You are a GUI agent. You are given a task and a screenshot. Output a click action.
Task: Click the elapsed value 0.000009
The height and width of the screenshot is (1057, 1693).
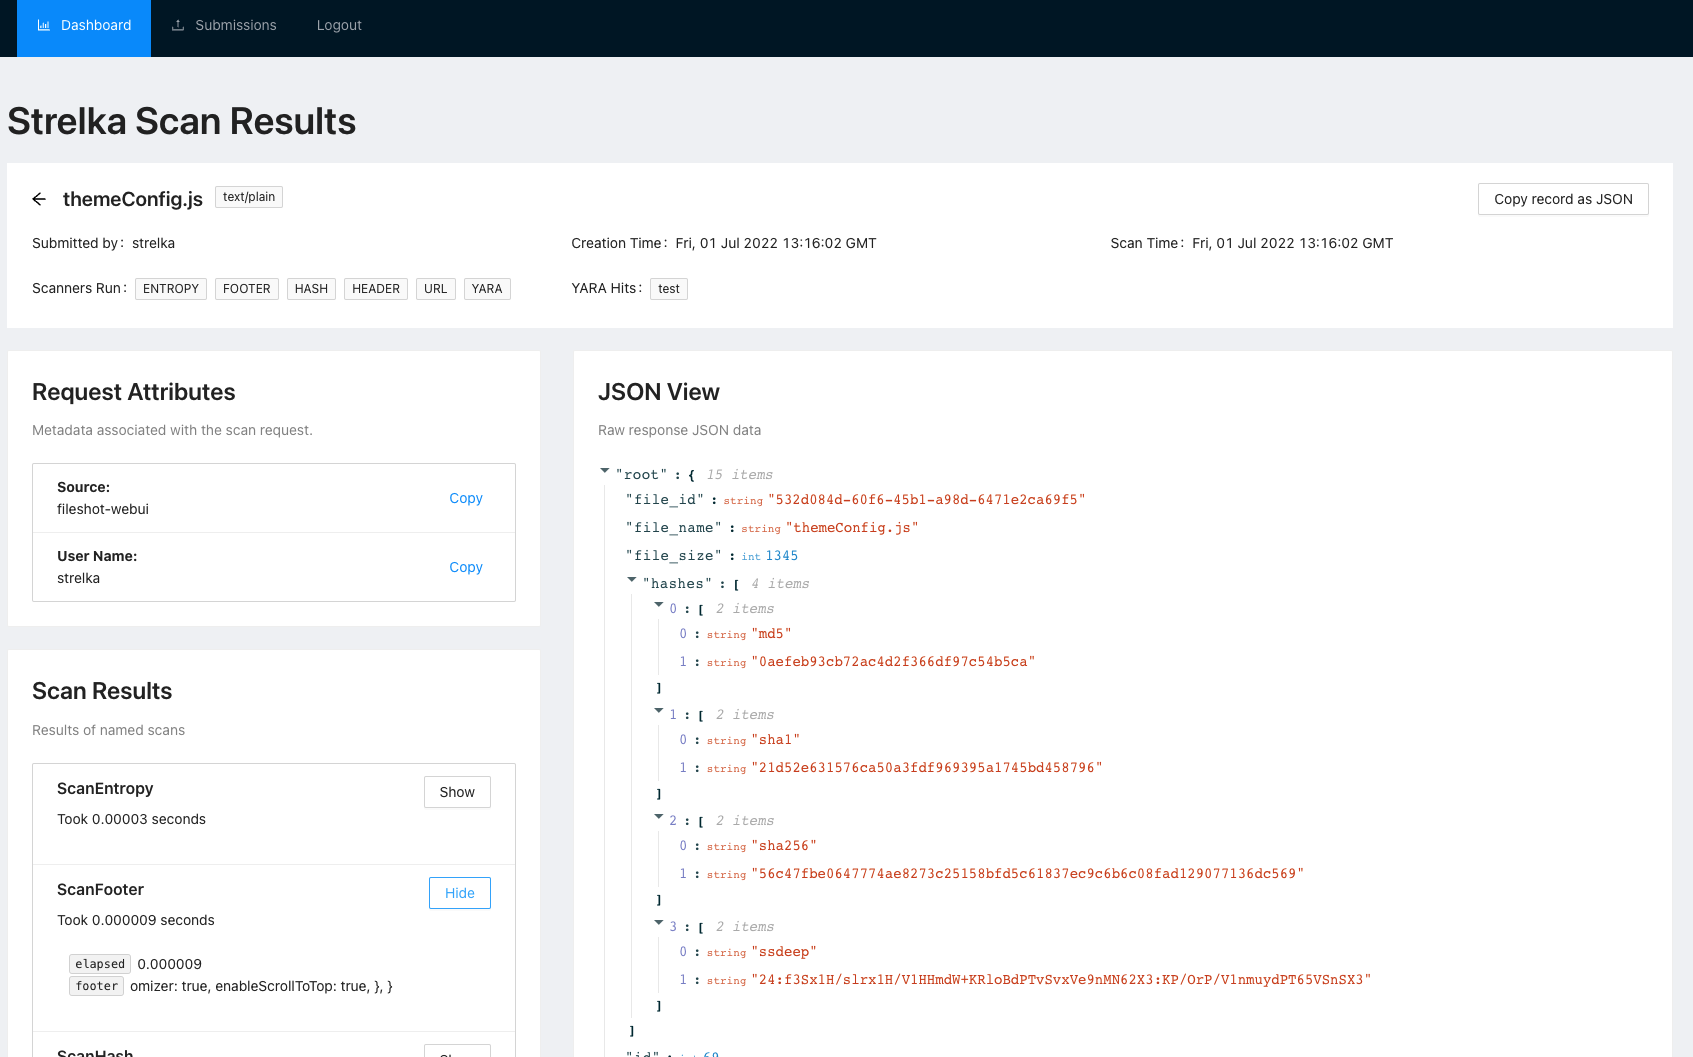pyautogui.click(x=170, y=964)
